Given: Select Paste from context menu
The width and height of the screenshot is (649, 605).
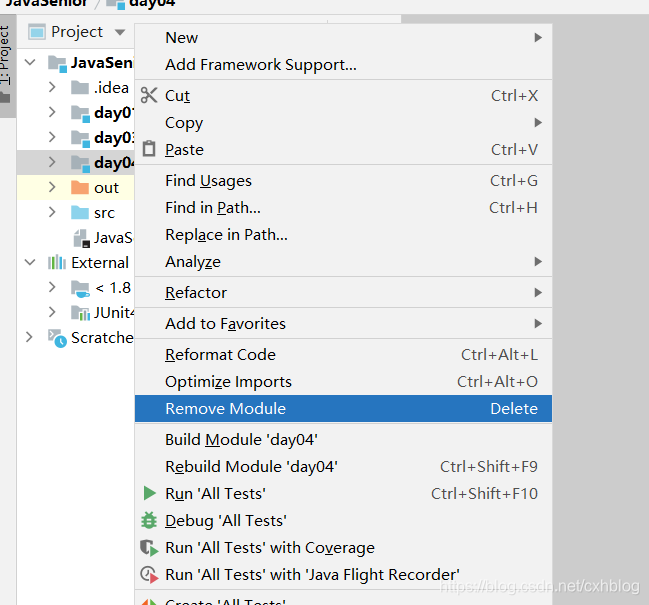Looking at the screenshot, I should (x=343, y=149).
